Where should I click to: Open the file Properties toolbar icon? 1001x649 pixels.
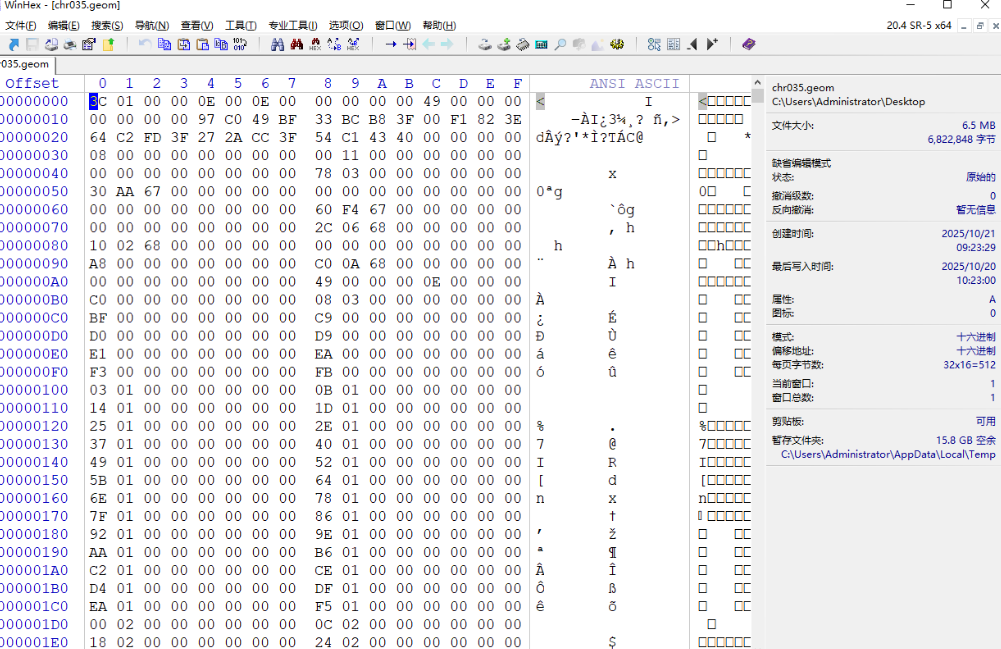89,44
